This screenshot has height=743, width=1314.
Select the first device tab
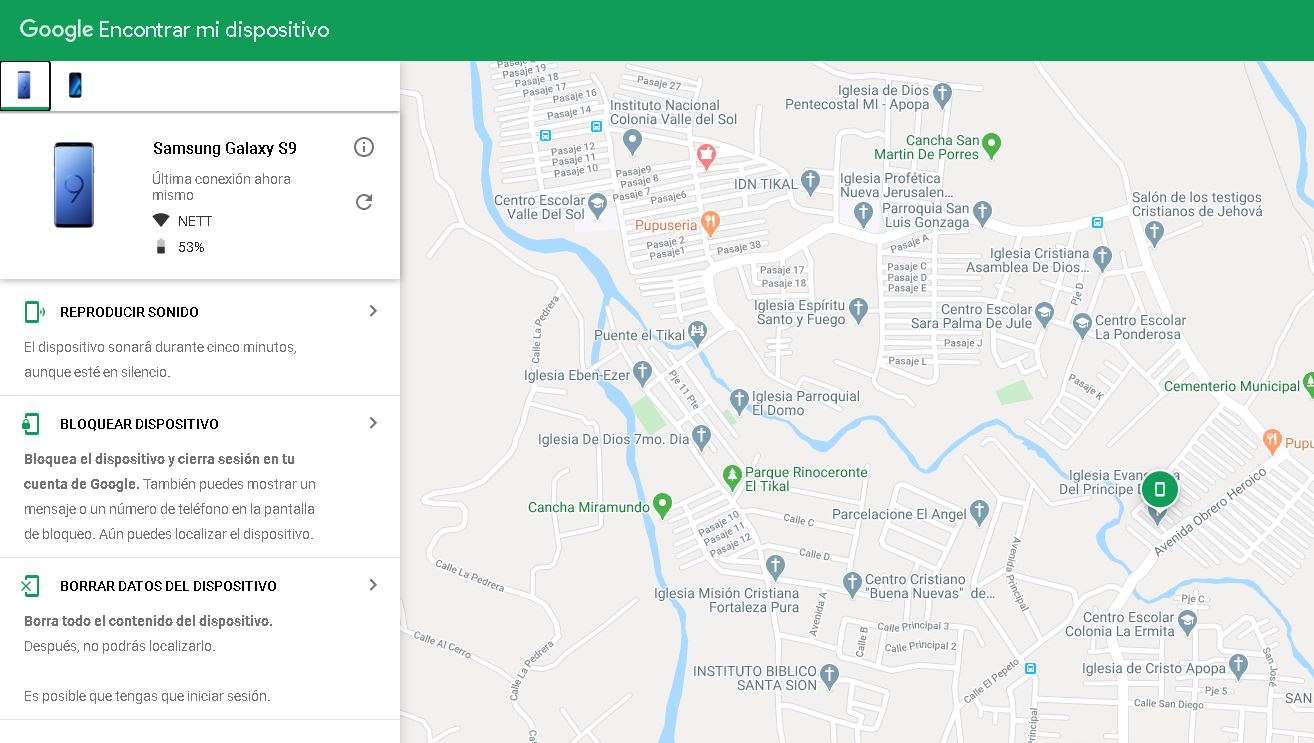(25, 85)
